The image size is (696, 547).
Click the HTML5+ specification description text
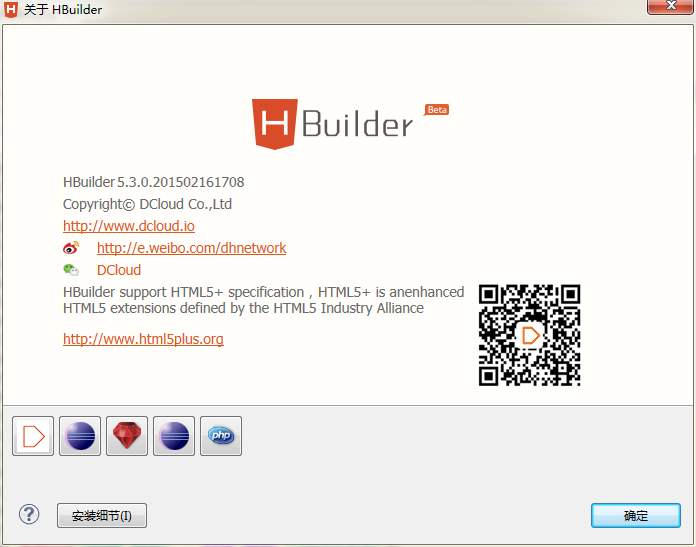[264, 300]
